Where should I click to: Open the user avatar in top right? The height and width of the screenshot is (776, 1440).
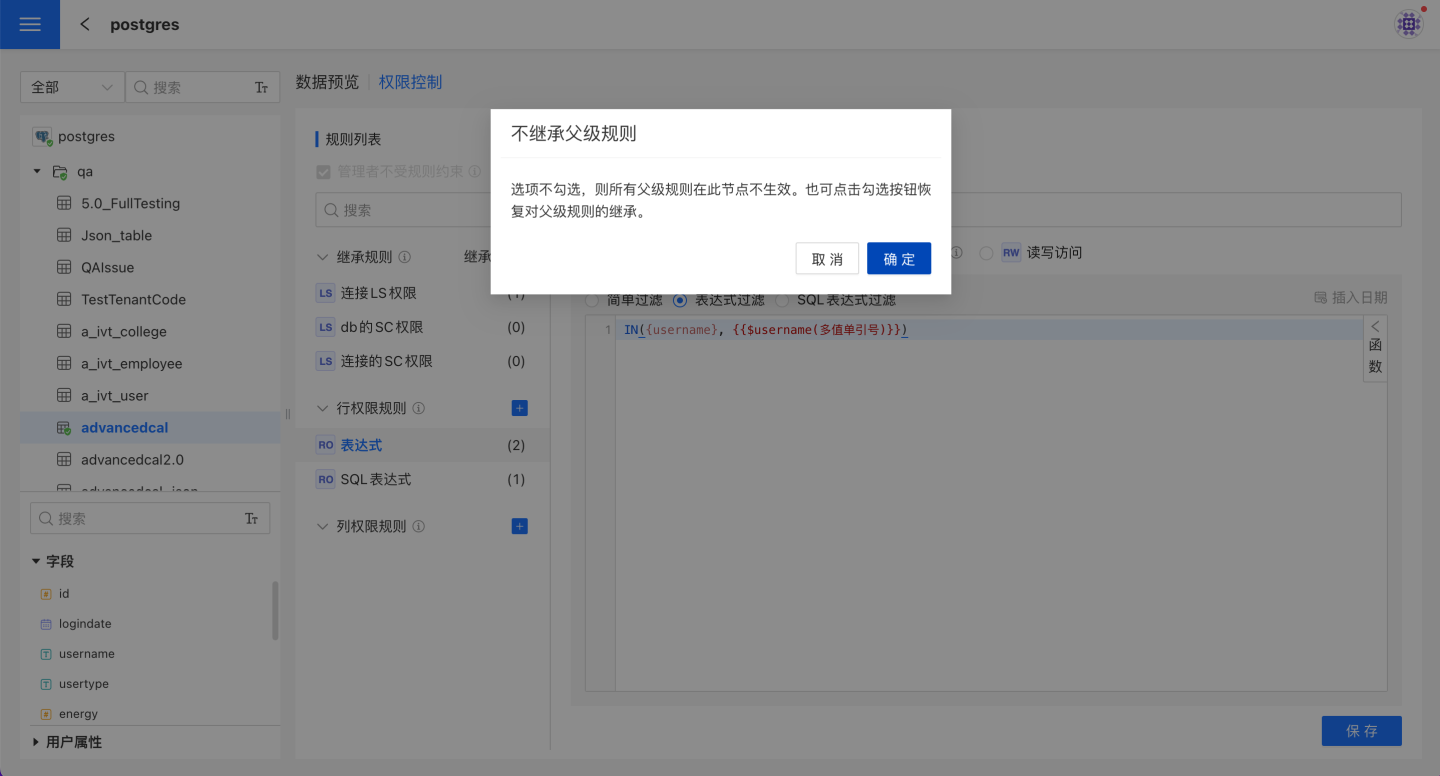pos(1408,24)
